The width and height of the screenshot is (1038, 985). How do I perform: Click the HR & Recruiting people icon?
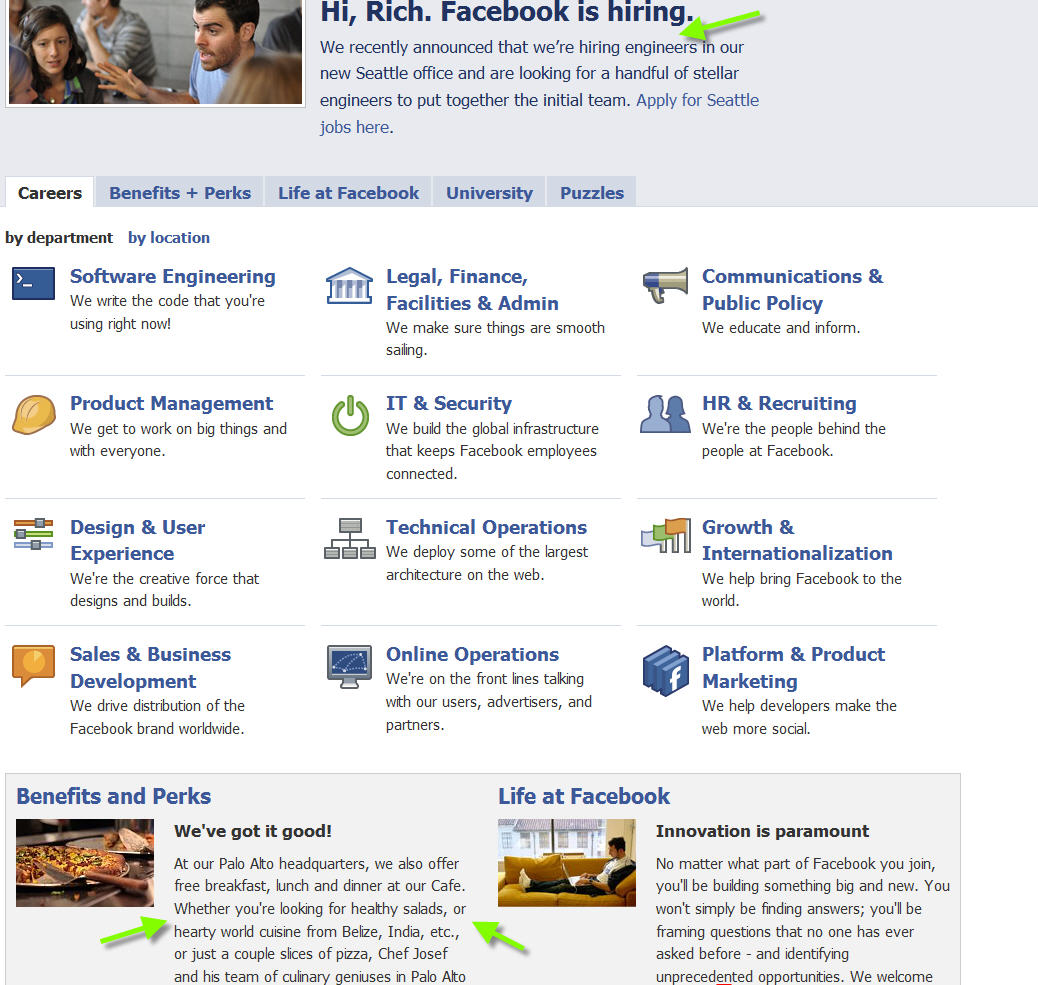665,414
